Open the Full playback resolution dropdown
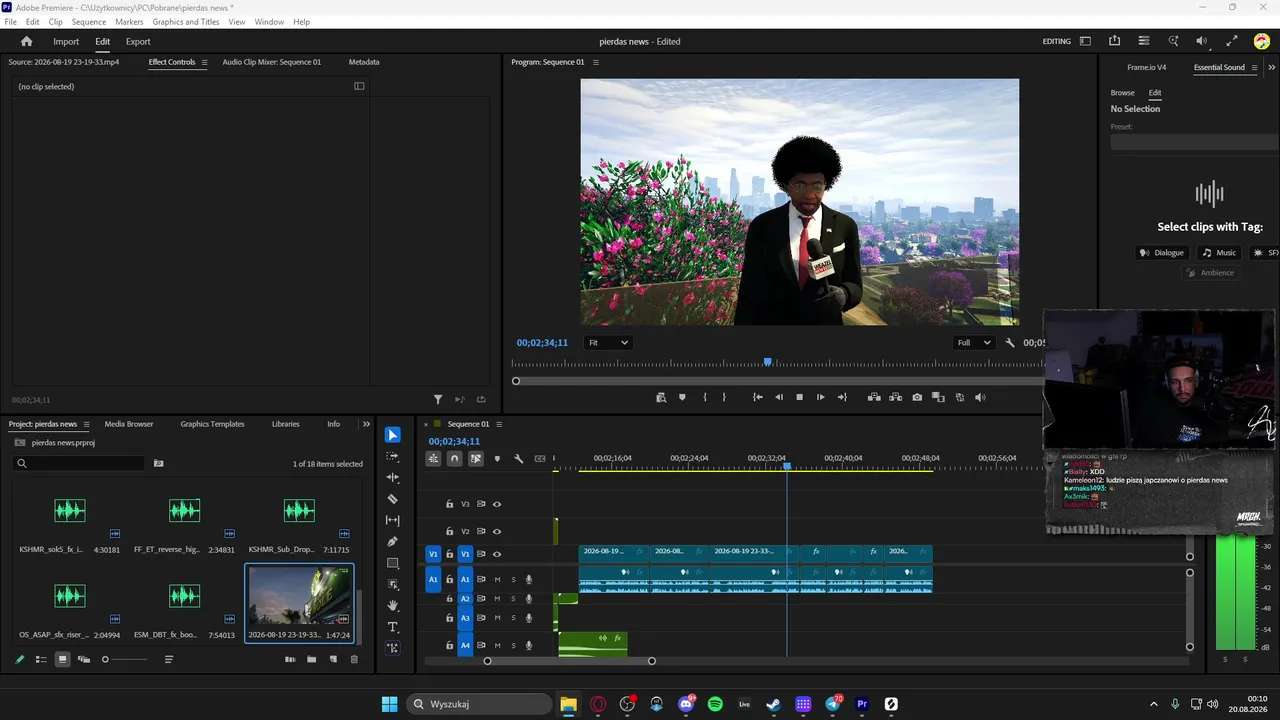The height and width of the screenshot is (720, 1280). pyautogui.click(x=974, y=343)
